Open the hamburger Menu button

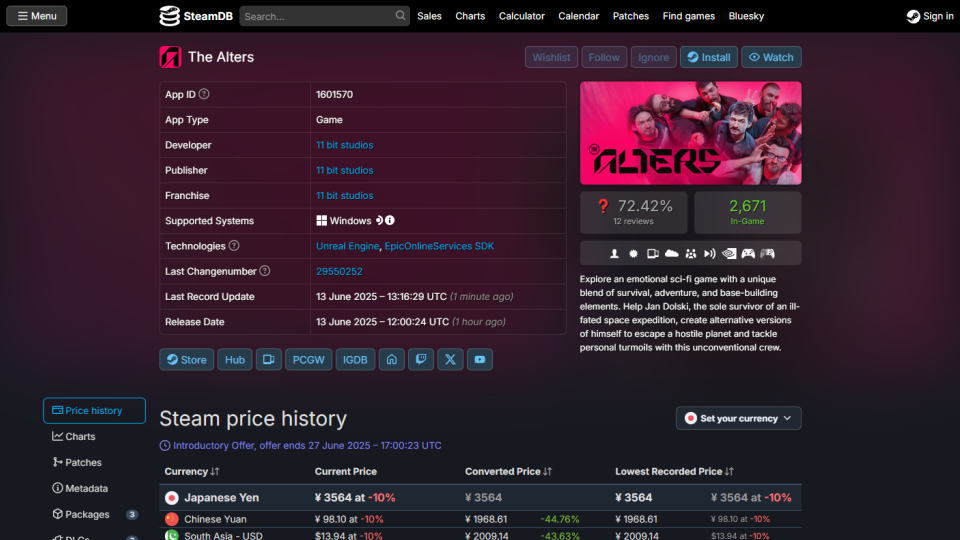tap(37, 16)
